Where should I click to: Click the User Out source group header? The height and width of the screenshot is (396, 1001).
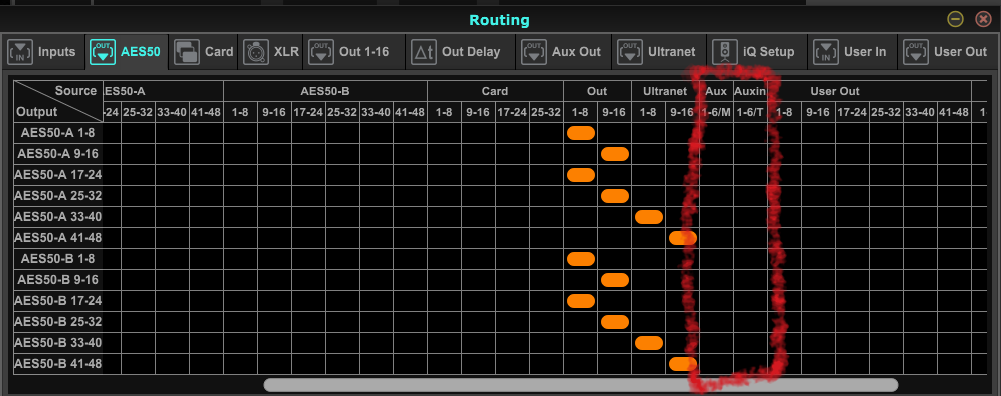point(835,91)
